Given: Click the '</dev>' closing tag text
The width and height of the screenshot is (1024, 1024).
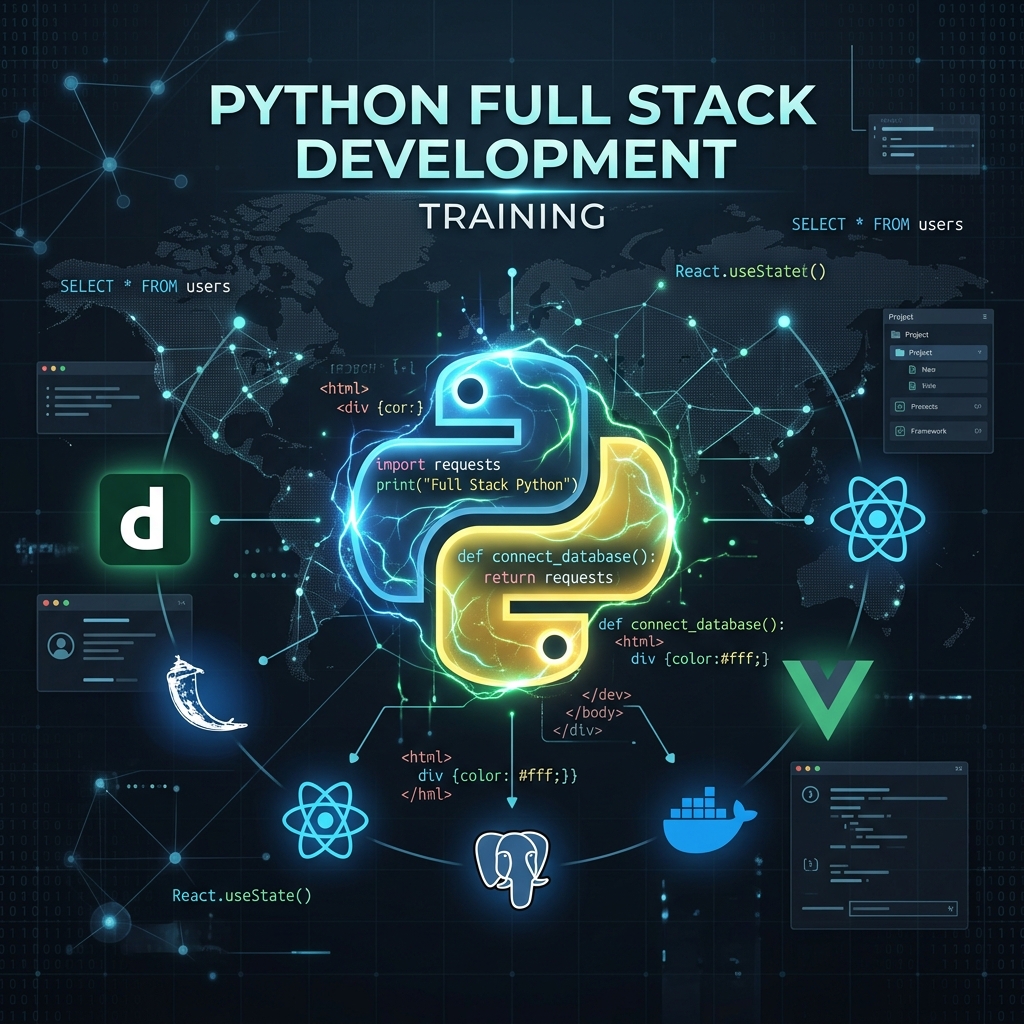Looking at the screenshot, I should tap(606, 694).
